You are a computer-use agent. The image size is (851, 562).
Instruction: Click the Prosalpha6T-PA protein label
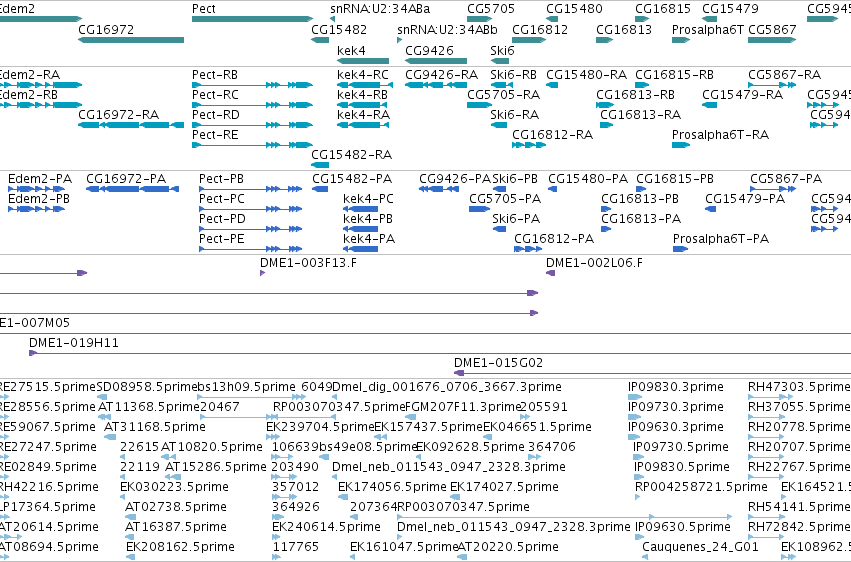click(721, 239)
